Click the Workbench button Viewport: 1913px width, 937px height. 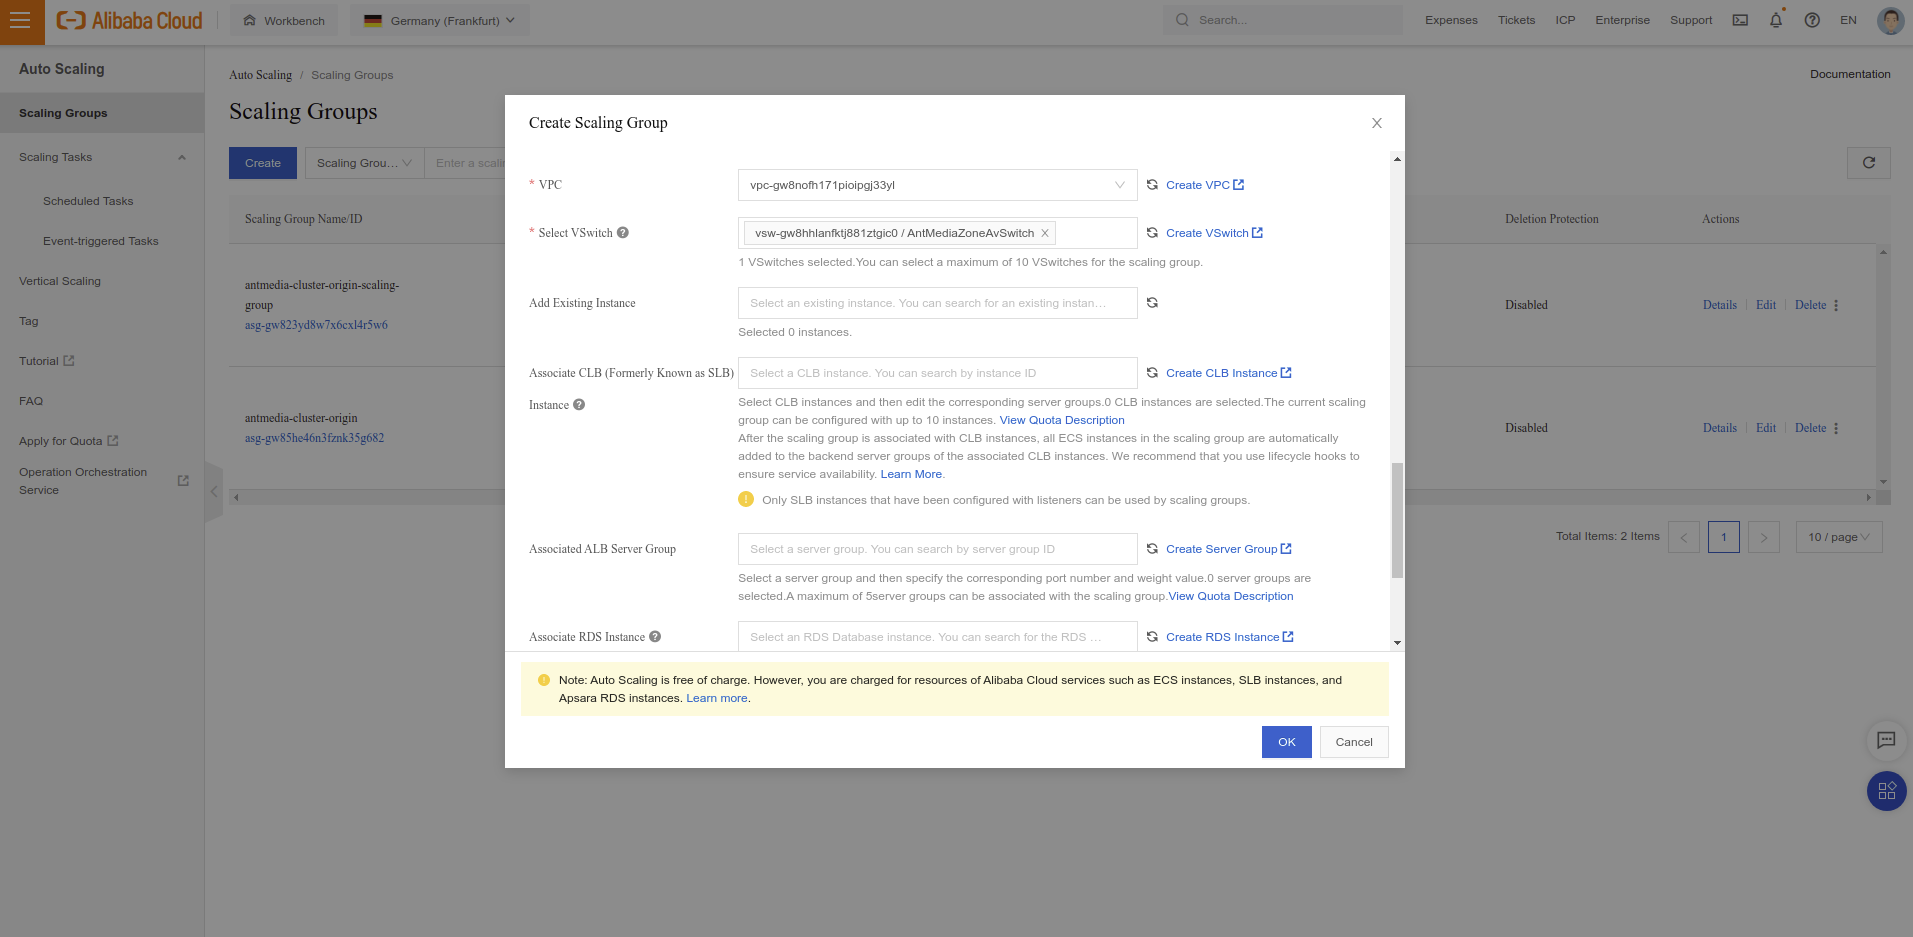tap(284, 20)
